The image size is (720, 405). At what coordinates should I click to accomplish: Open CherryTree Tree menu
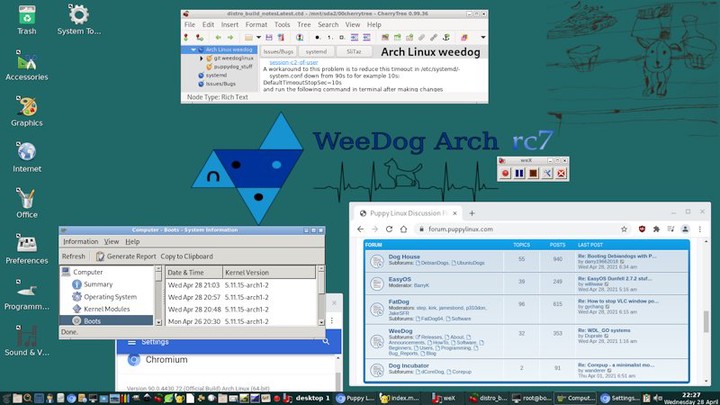point(304,24)
